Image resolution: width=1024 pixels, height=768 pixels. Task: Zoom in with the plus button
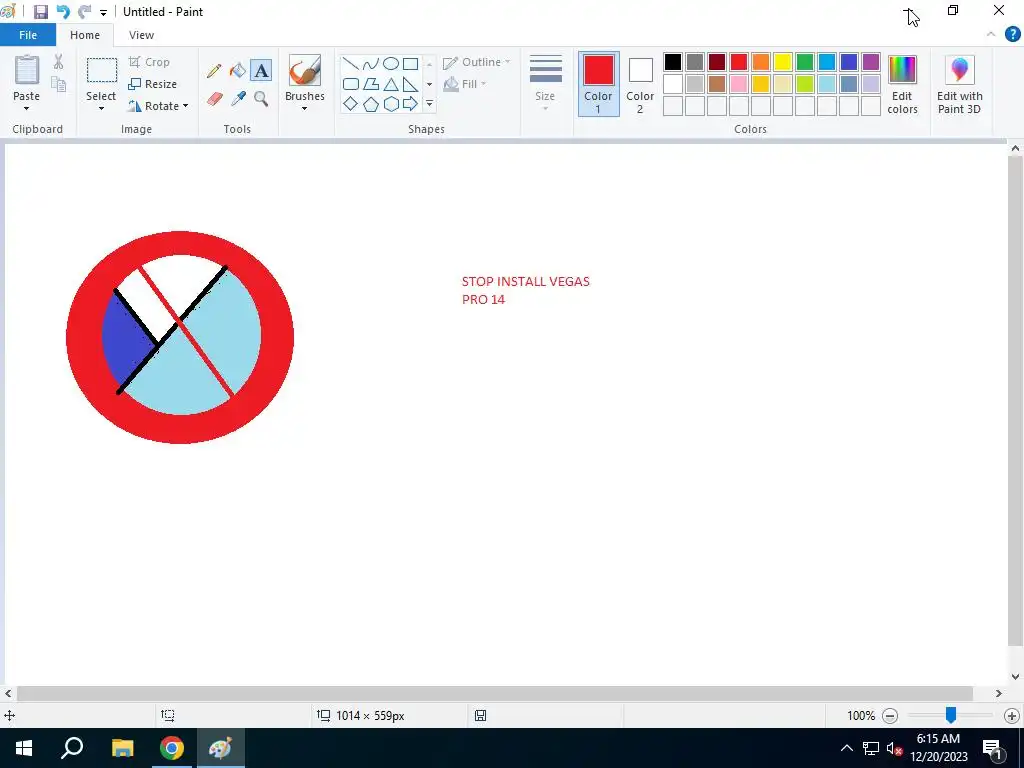click(x=1012, y=716)
